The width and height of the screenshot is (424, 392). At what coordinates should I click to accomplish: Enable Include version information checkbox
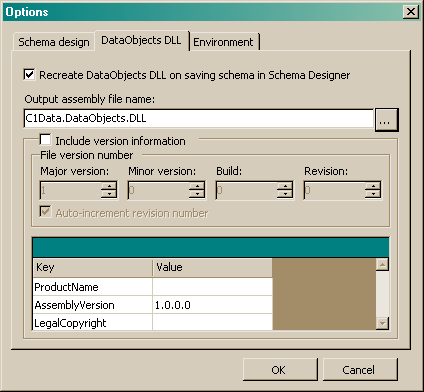click(x=45, y=139)
